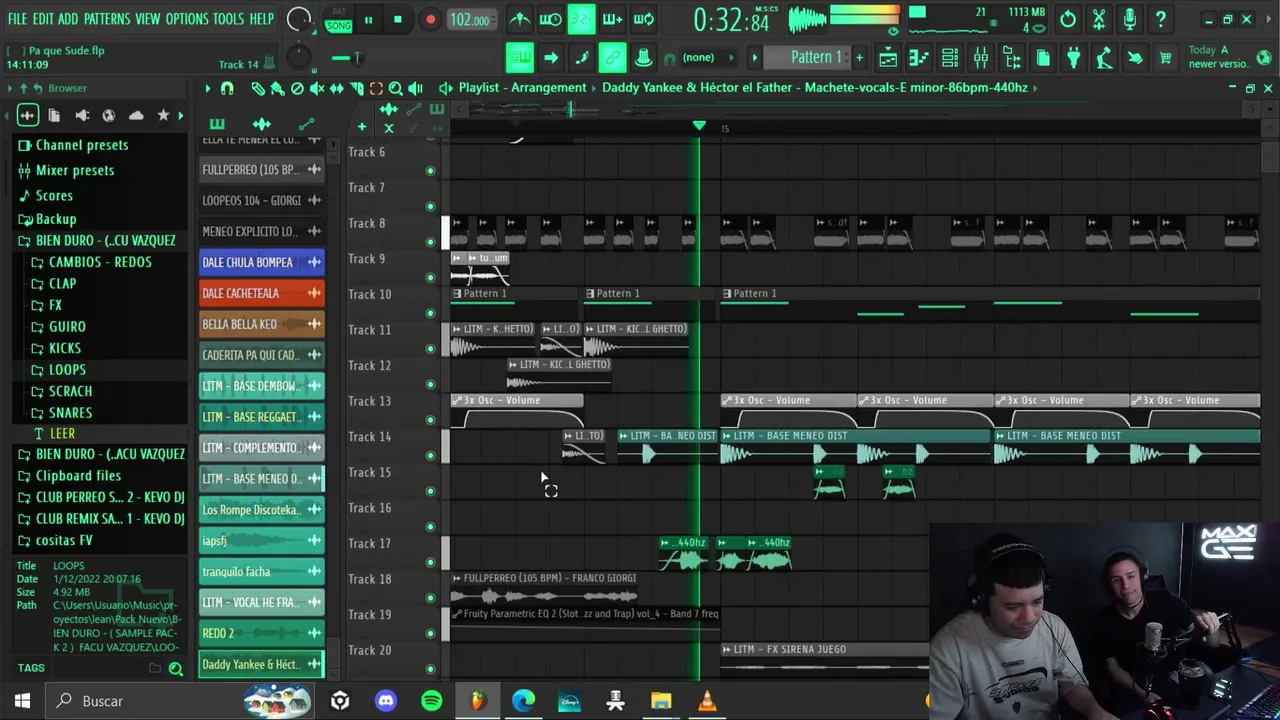Select the Slip tool in Playlist
The width and height of the screenshot is (1280, 720).
pos(337,88)
